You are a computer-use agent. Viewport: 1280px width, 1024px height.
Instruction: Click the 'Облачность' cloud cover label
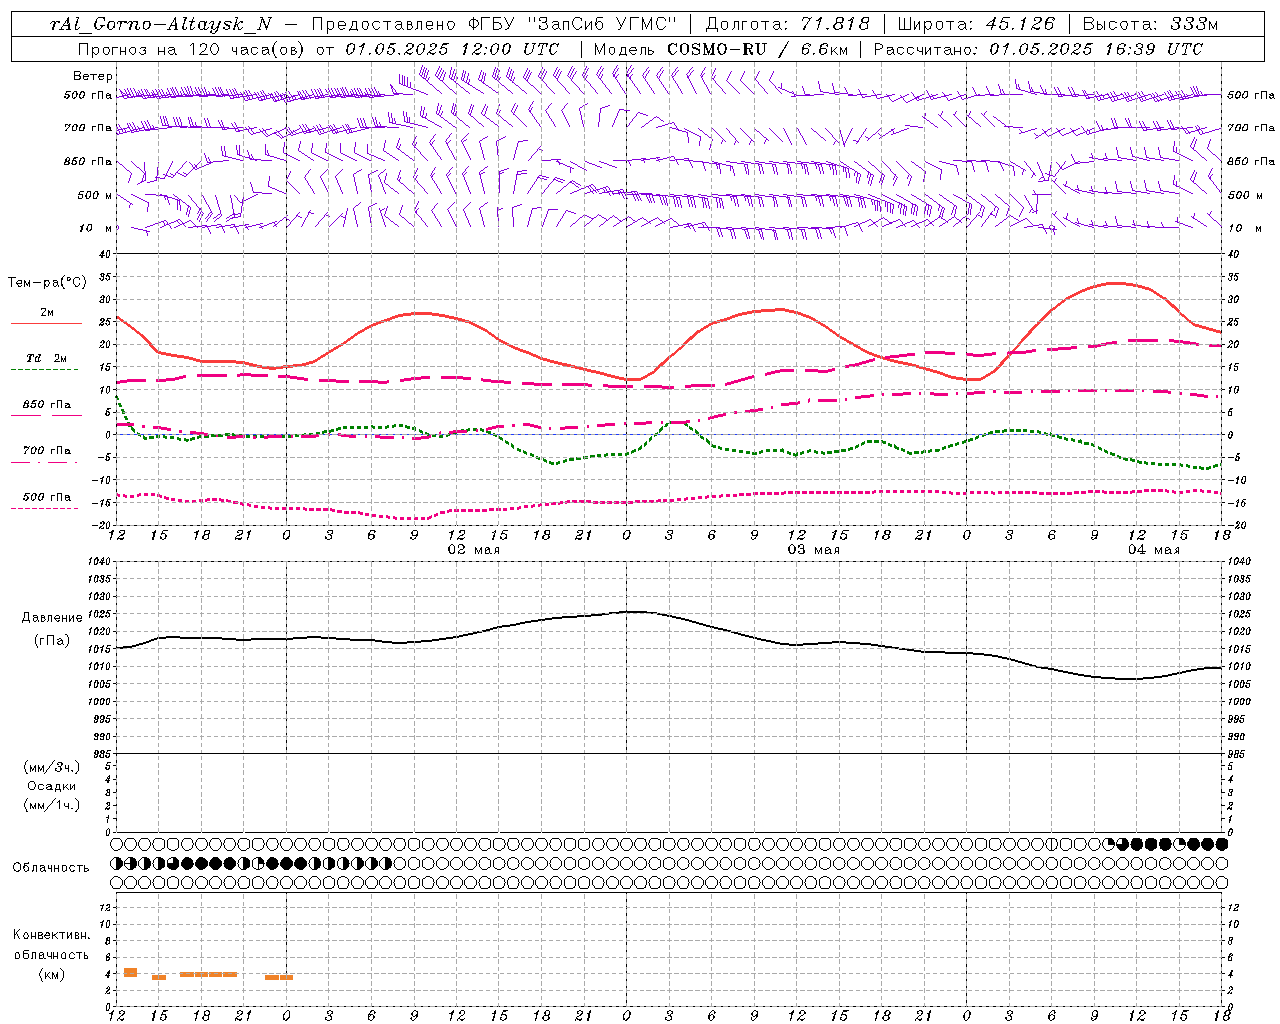tap(51, 867)
